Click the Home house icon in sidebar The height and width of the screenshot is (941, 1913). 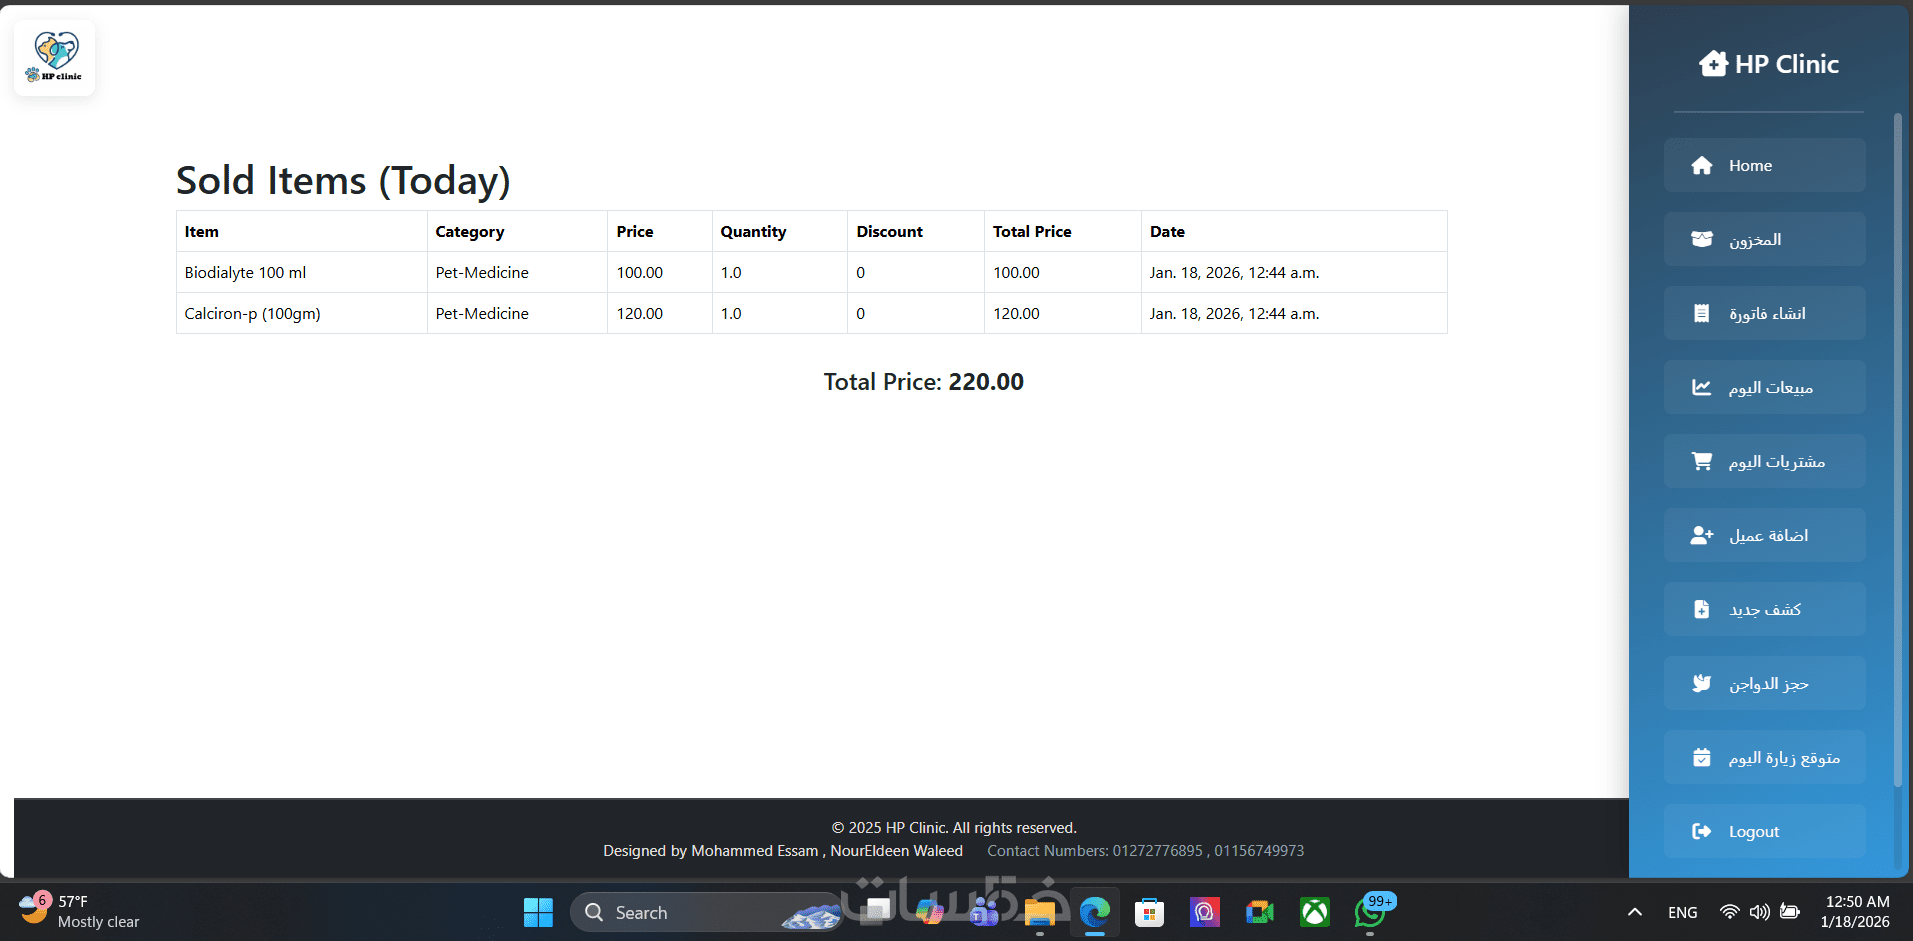(1701, 166)
